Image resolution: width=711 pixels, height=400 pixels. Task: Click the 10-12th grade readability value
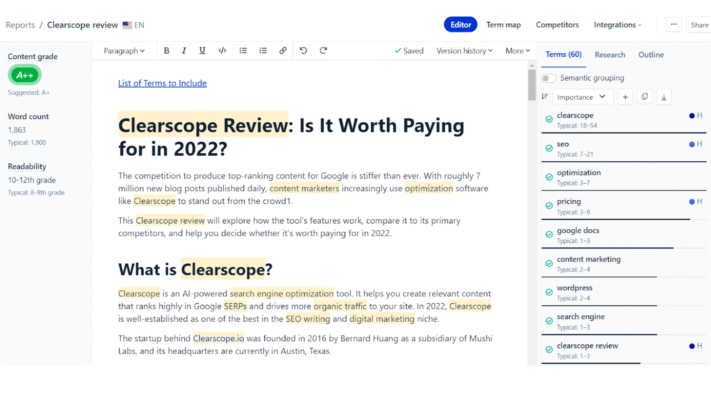[32, 180]
